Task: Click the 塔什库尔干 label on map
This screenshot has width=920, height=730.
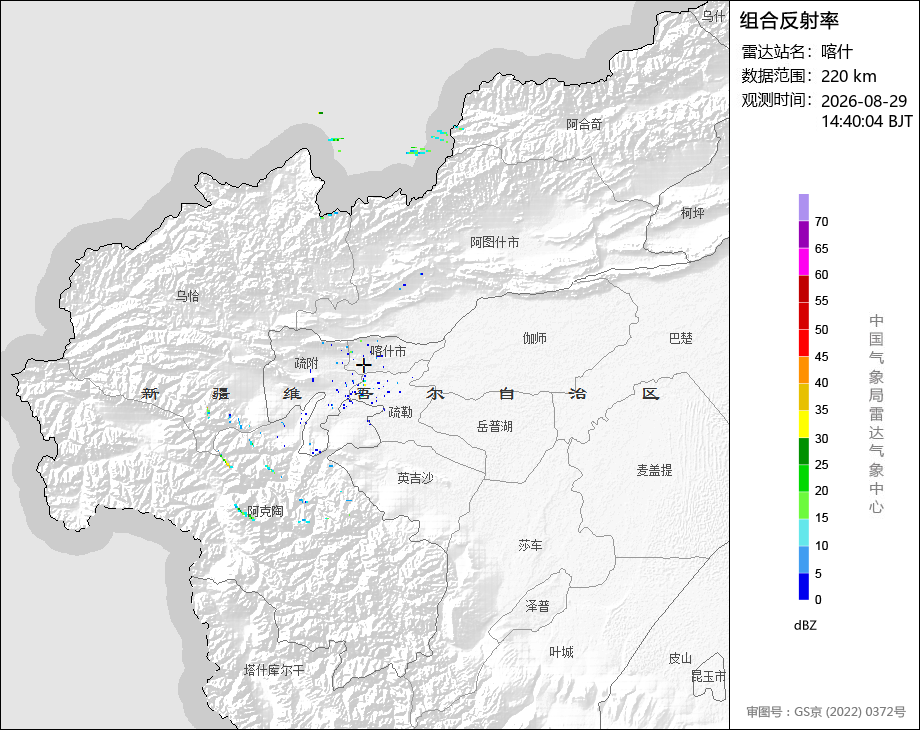Action: 274,670
